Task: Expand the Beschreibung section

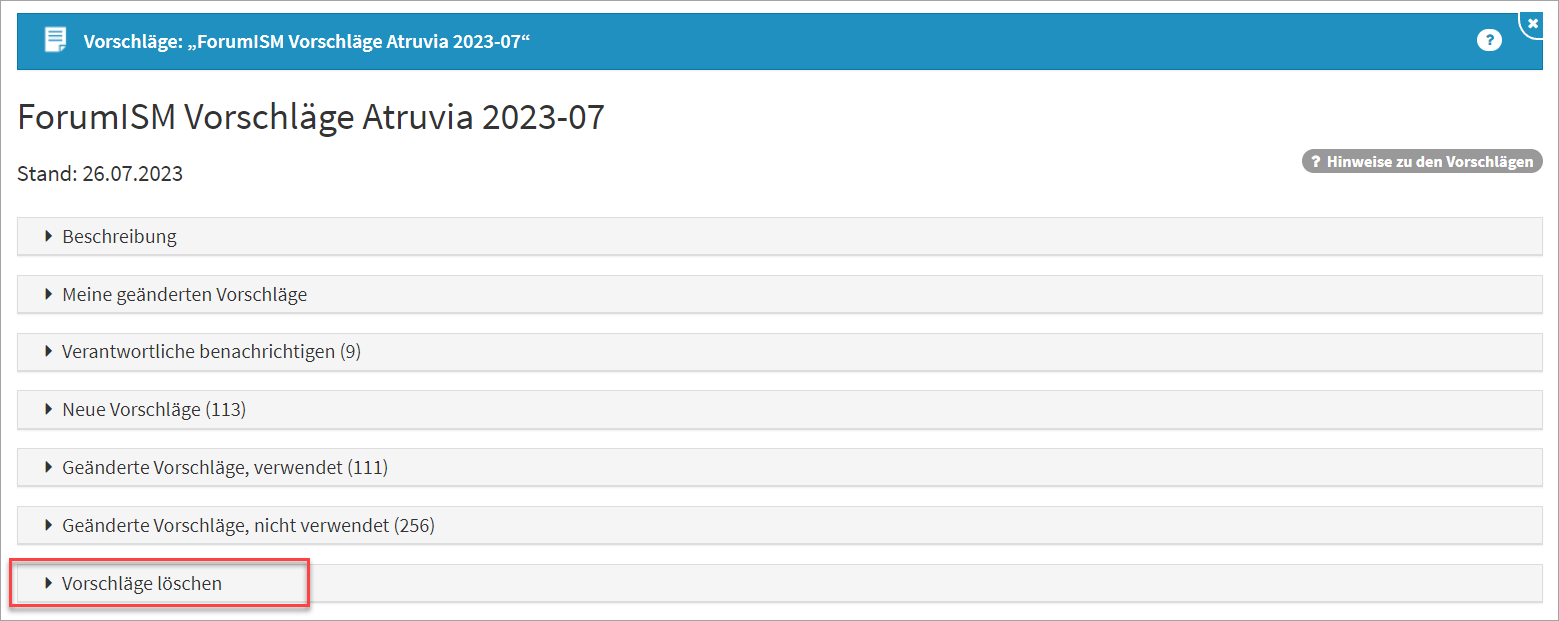Action: (x=120, y=237)
